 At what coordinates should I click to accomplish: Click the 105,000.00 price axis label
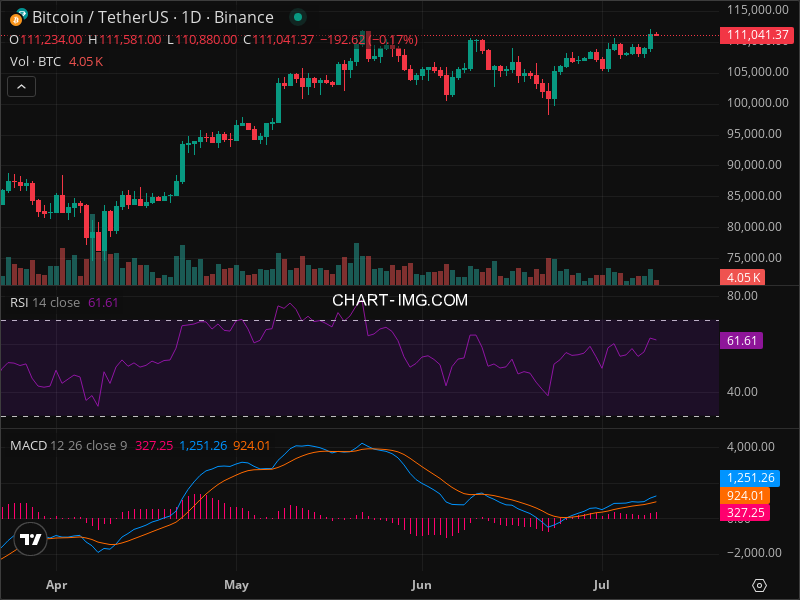pyautogui.click(x=758, y=71)
